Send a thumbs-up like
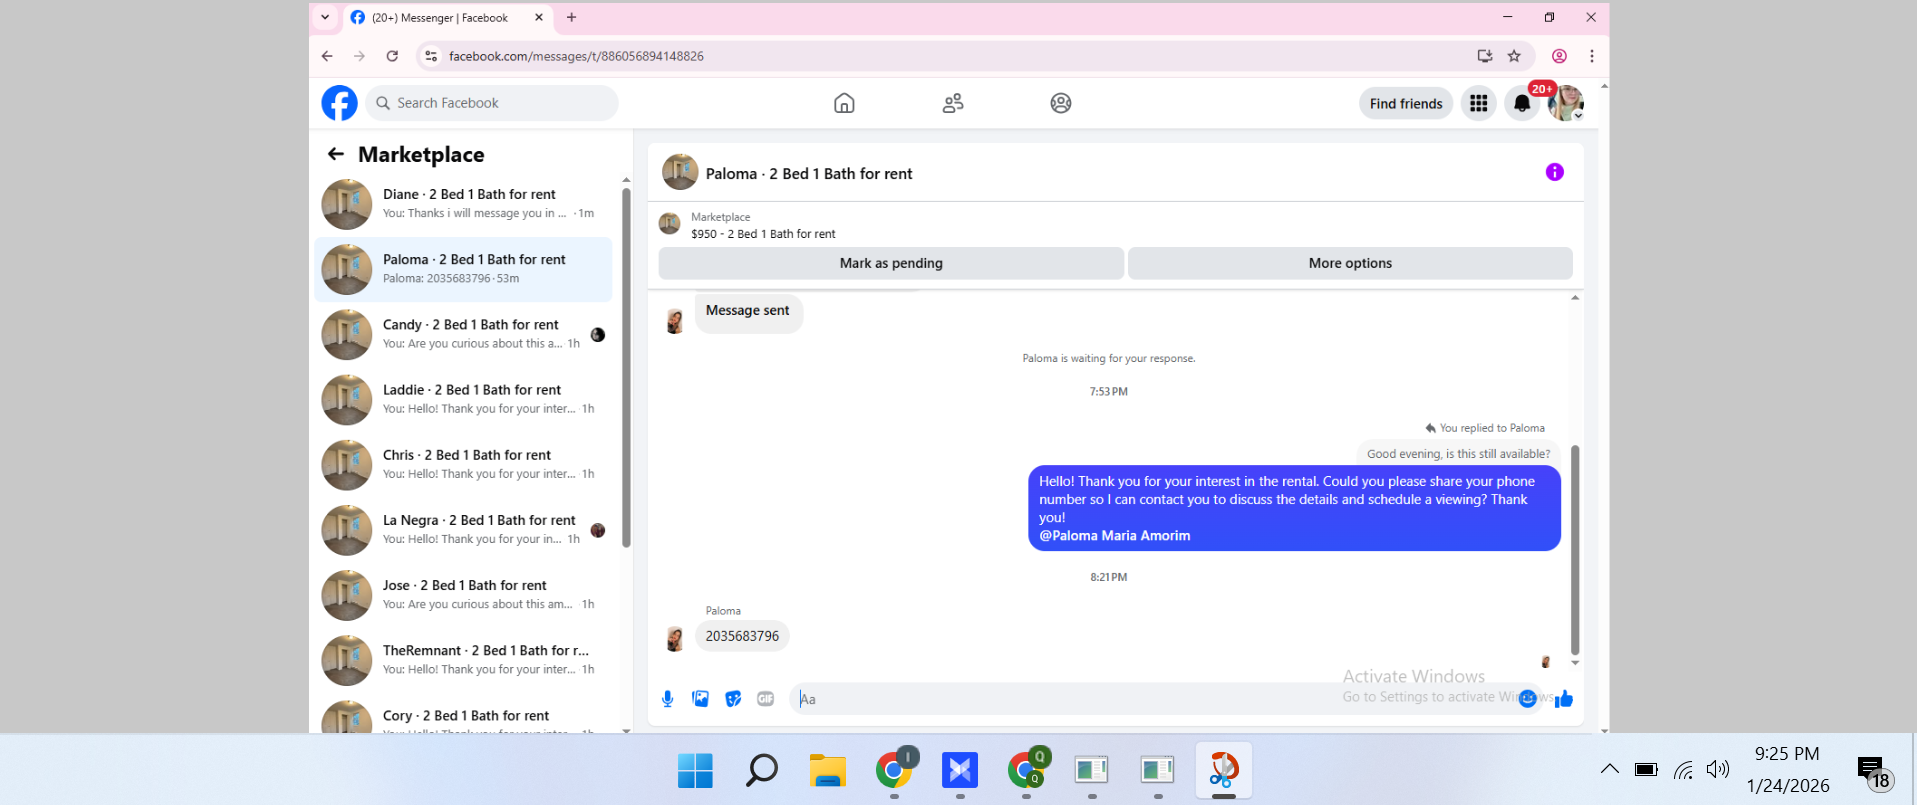Screen dimensions: 1917x805 [1564, 699]
